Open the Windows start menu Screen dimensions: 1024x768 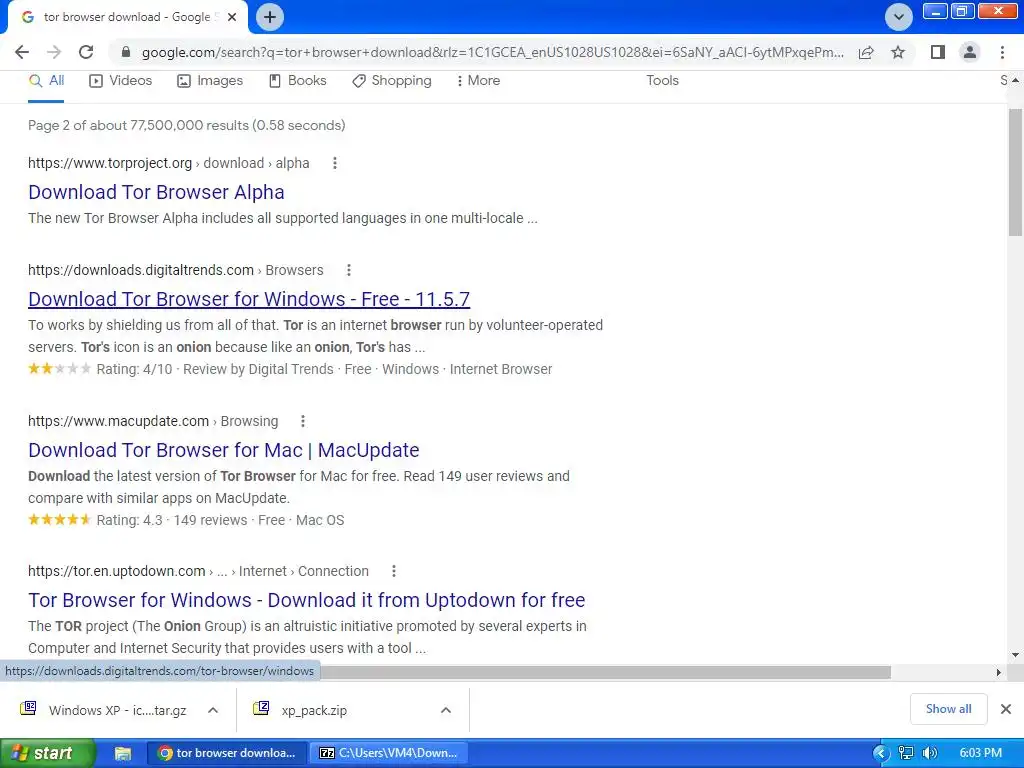(x=47, y=753)
